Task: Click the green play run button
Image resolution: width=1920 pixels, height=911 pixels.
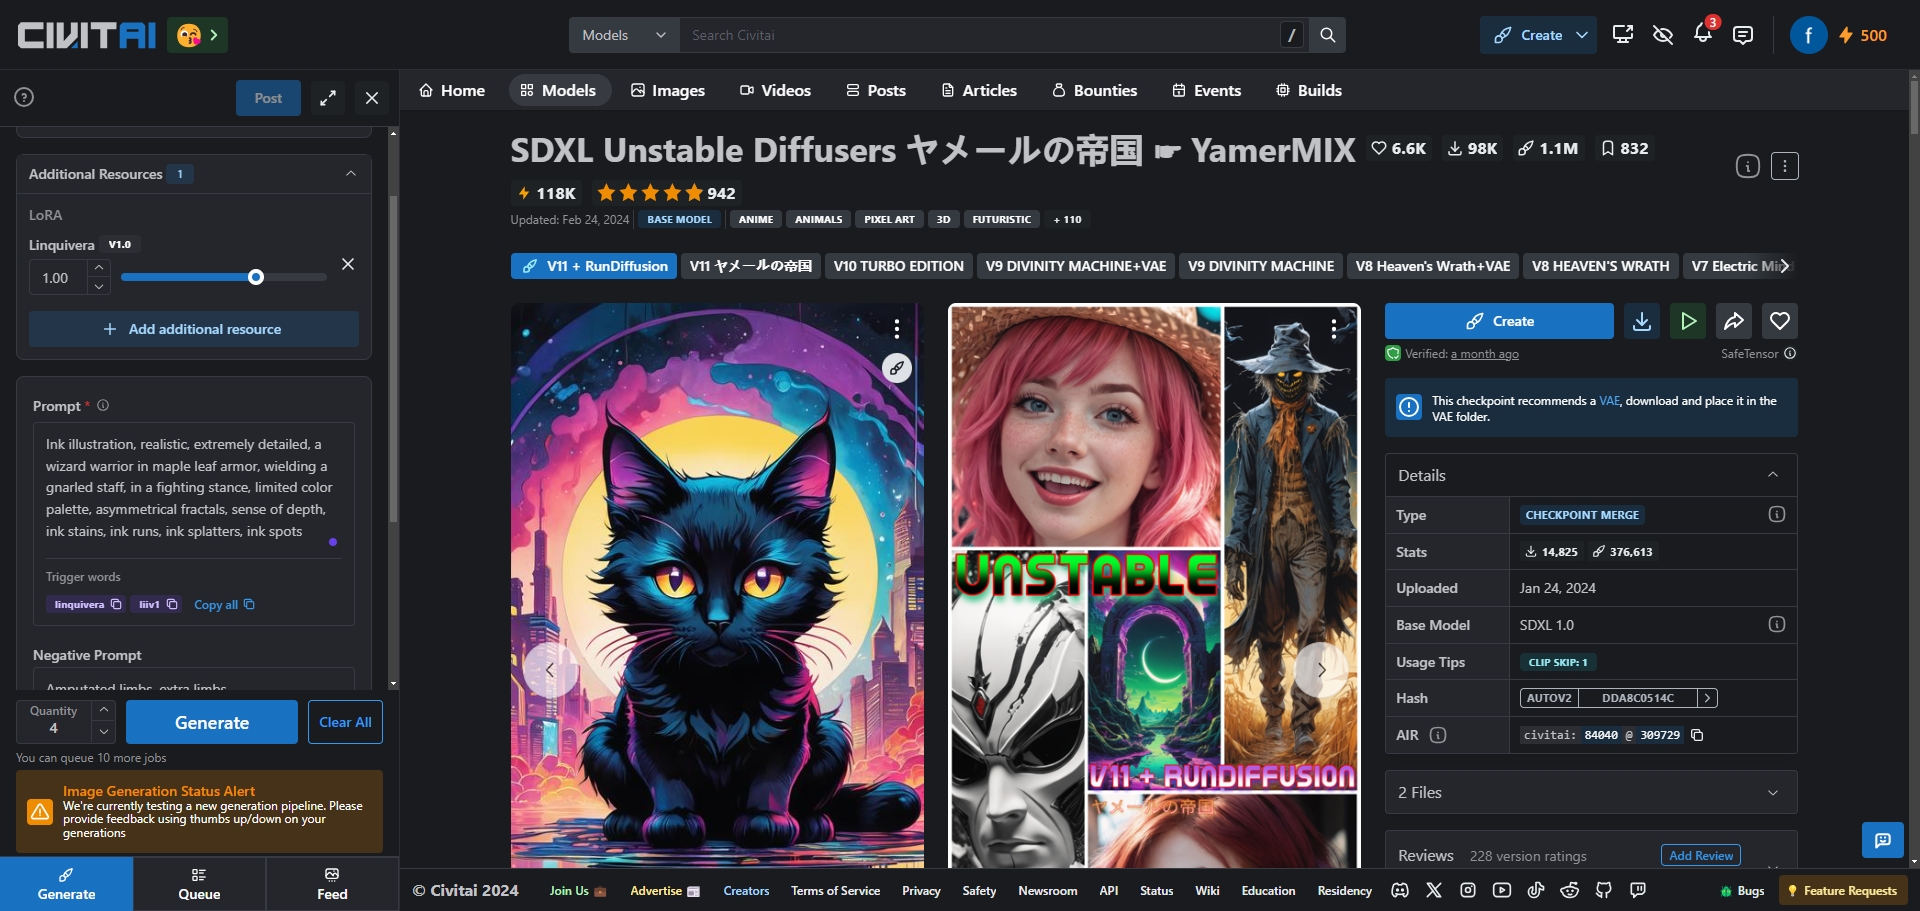Action: pyautogui.click(x=1688, y=321)
